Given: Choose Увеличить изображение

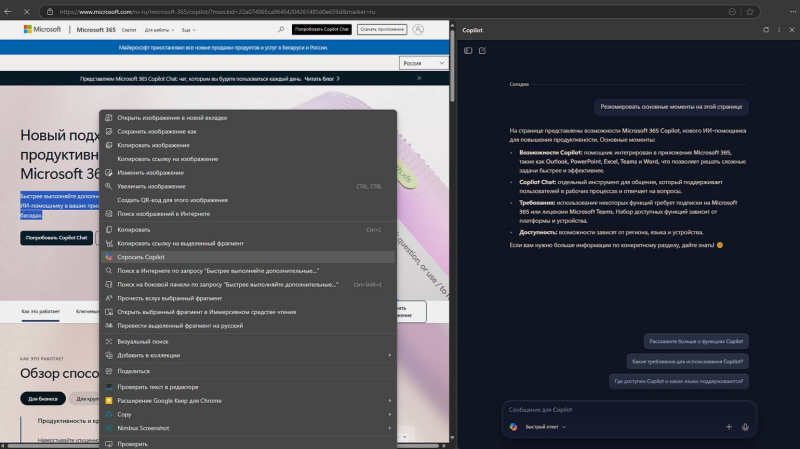Looking at the screenshot, I should click(248, 187).
